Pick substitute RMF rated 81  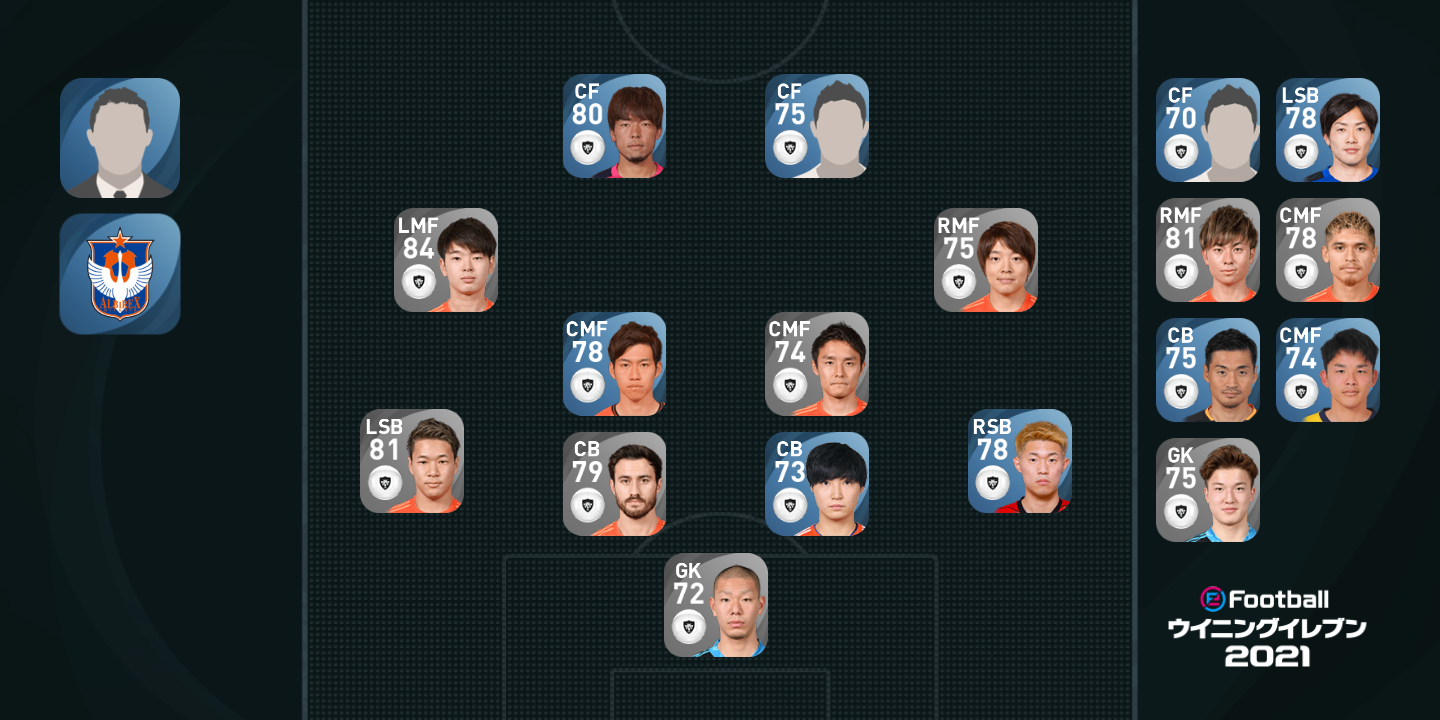1208,250
